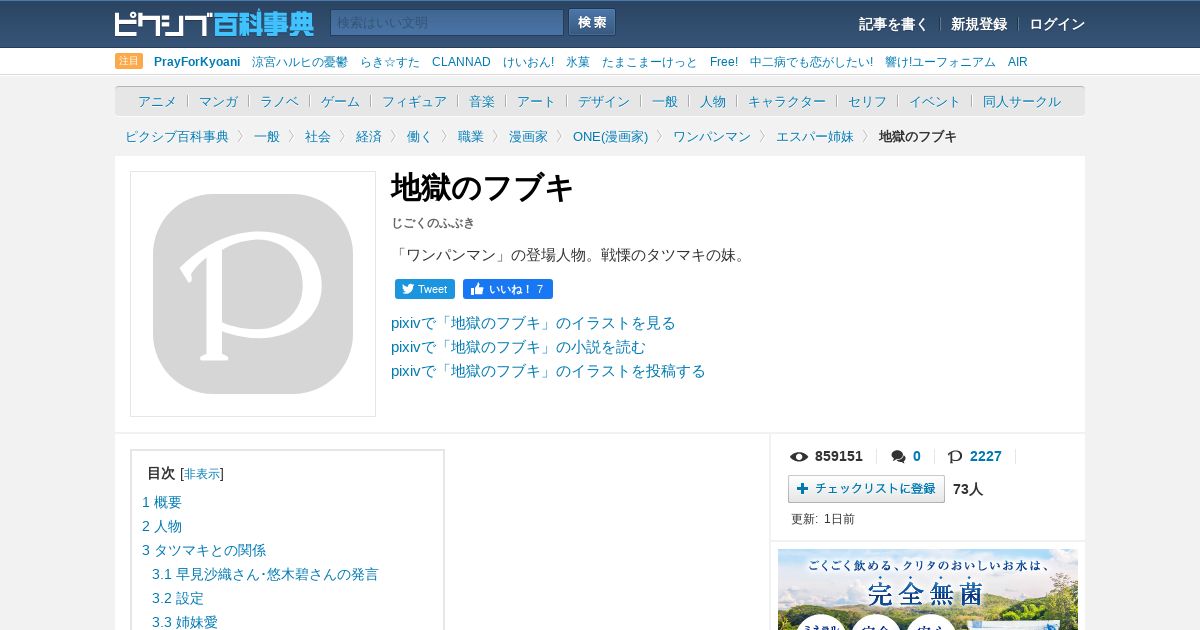Open the らき☆すた trending tag
The height and width of the screenshot is (630, 1200).
pyautogui.click(x=390, y=62)
